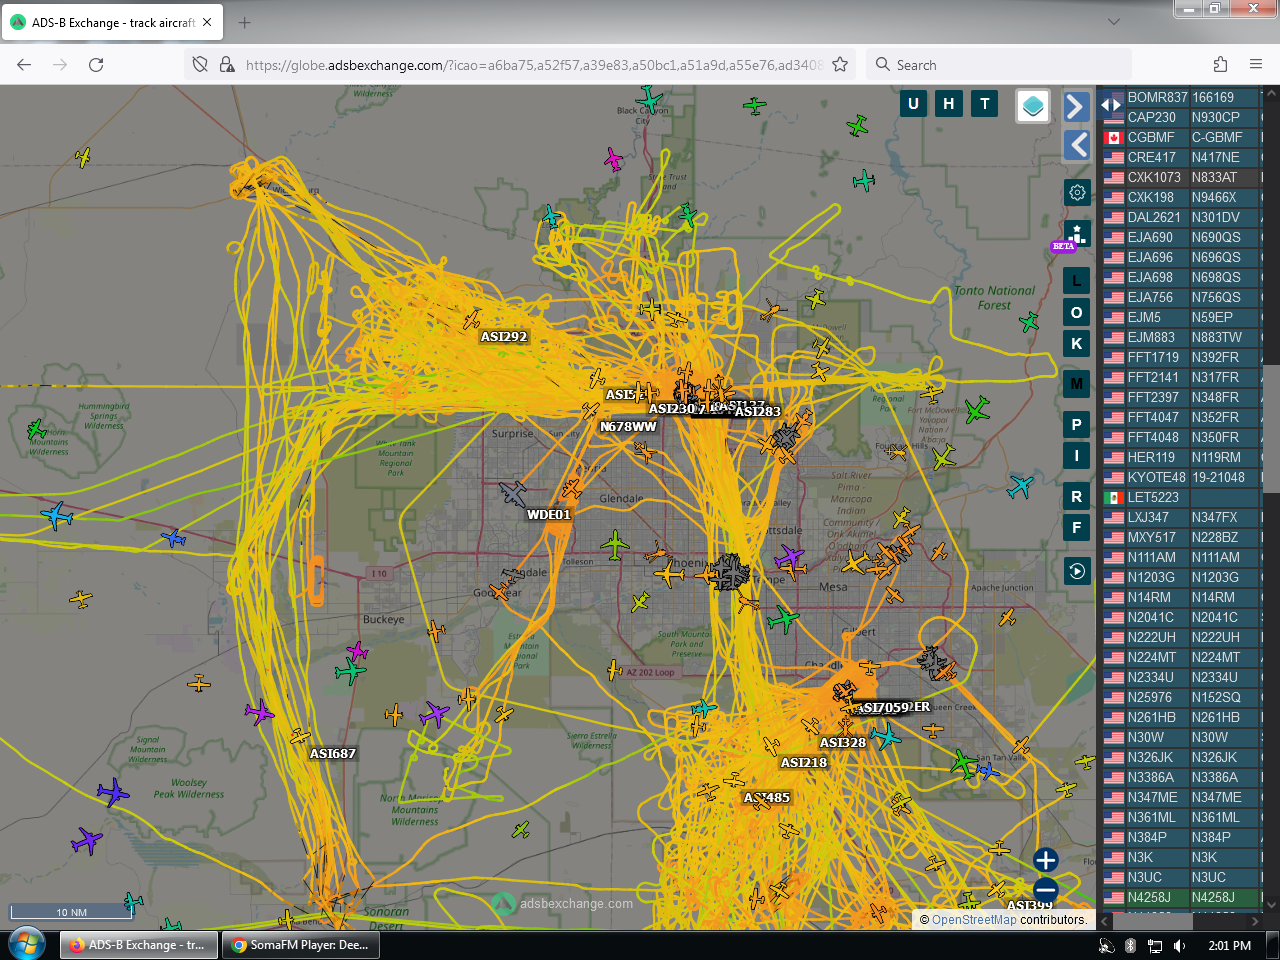Close the ADS-B Exchange browser tab

point(207,22)
